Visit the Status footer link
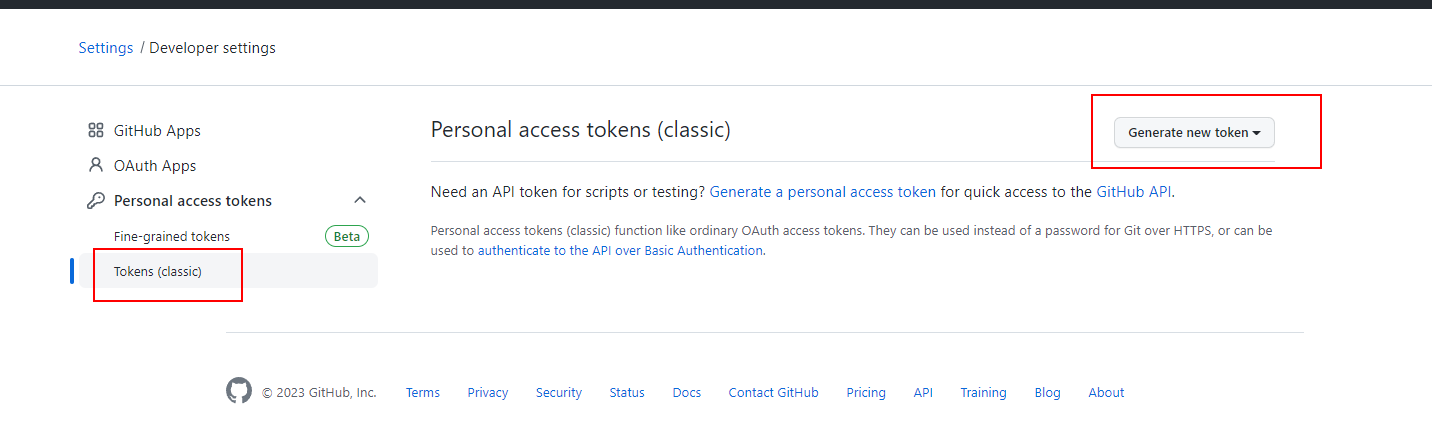The image size is (1432, 421). [x=627, y=392]
